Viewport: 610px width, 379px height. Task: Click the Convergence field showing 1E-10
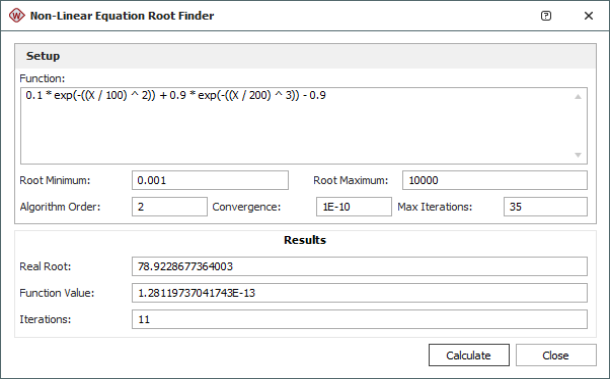pyautogui.click(x=354, y=207)
